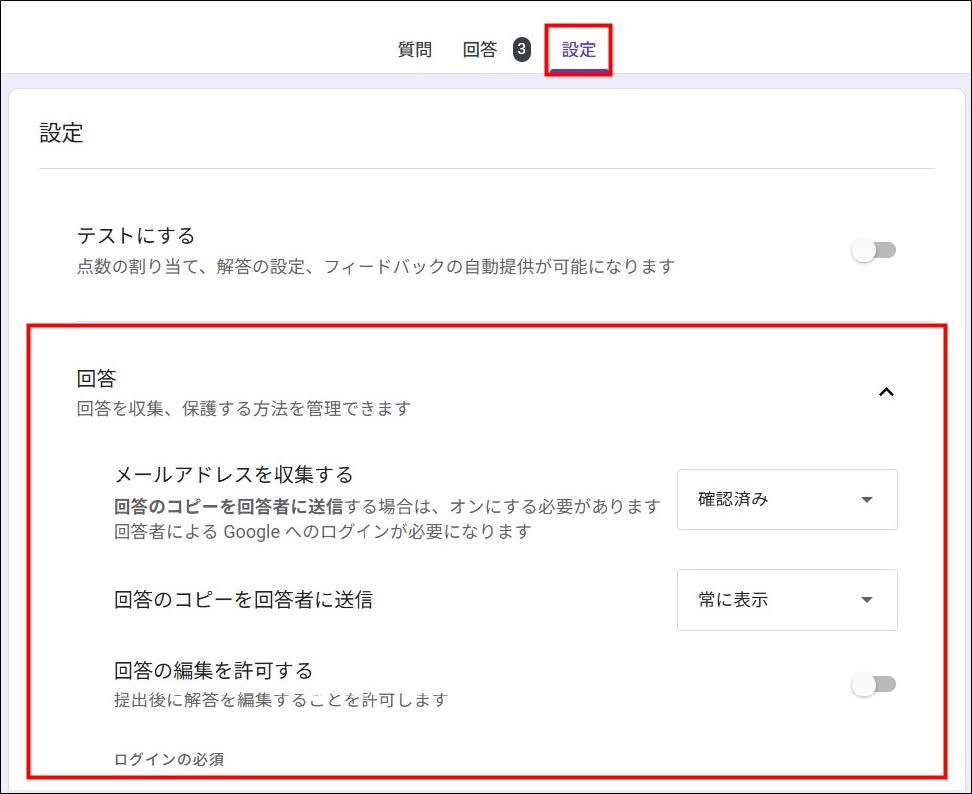Viewport: 972px width, 794px height.
Task: Click the arrow on the 確認済み dropdown
Action: tap(866, 500)
